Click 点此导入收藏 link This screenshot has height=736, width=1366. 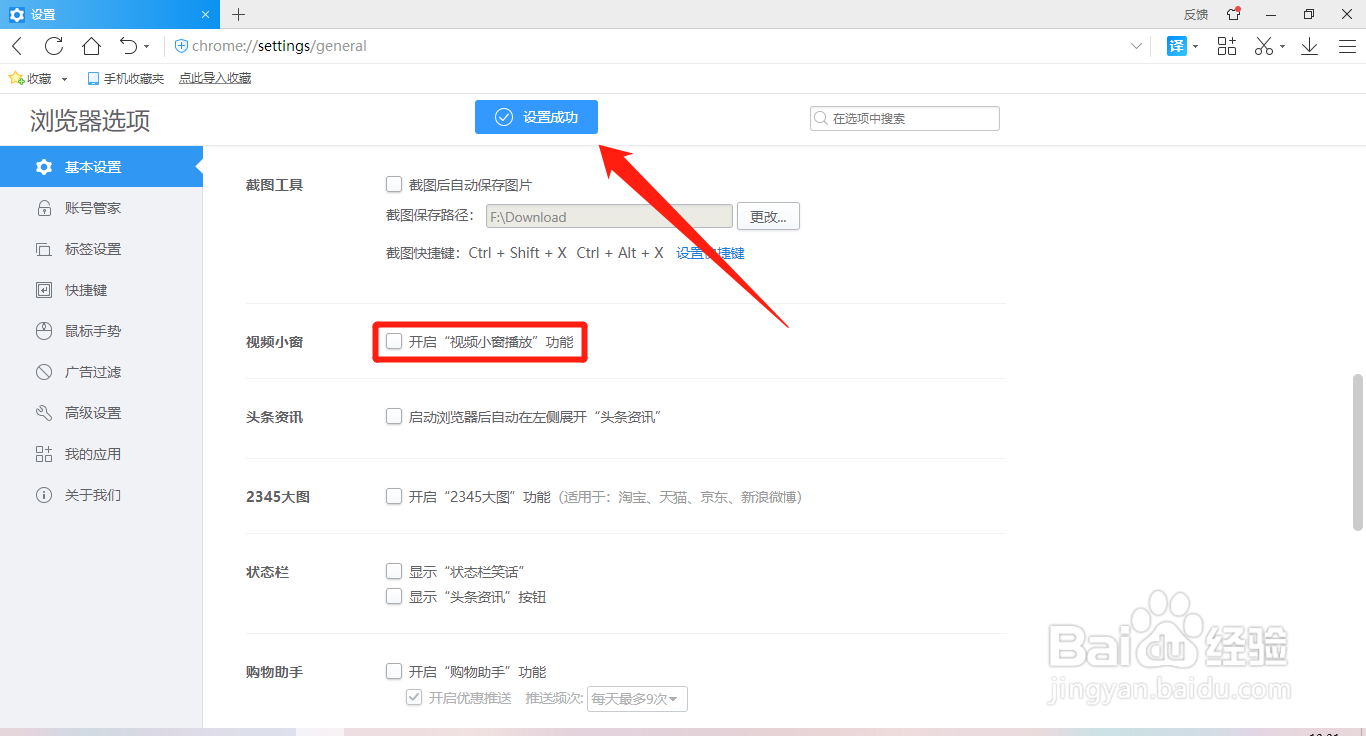tap(215, 78)
